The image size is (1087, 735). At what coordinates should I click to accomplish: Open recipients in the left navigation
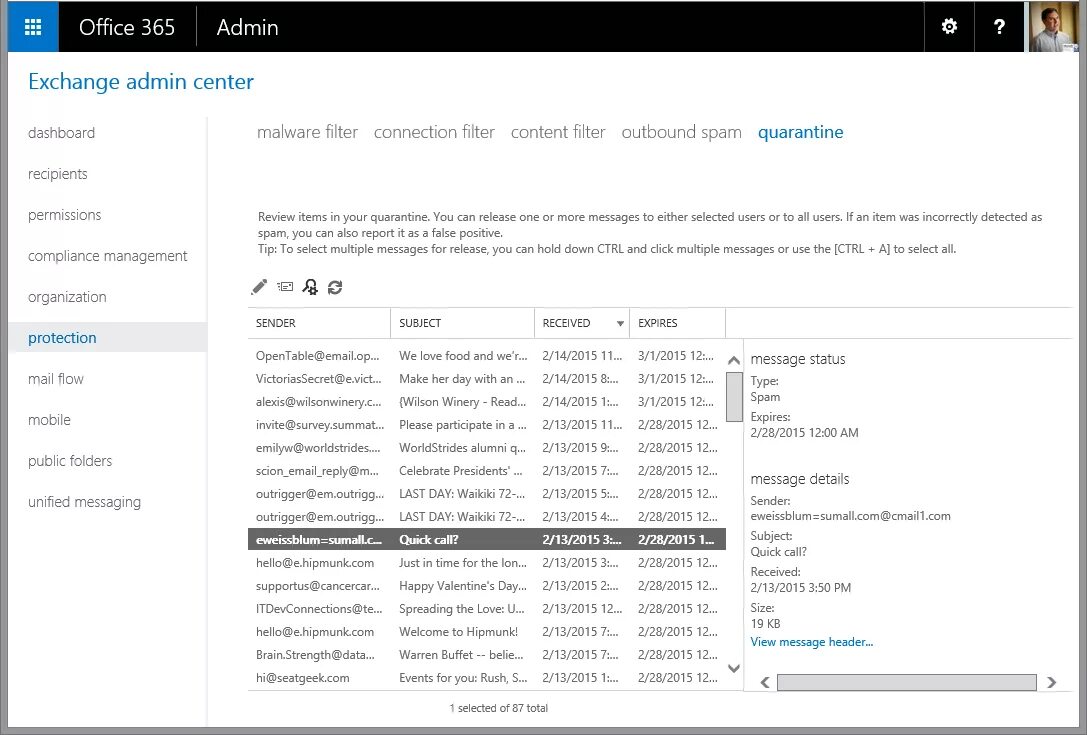tap(58, 173)
